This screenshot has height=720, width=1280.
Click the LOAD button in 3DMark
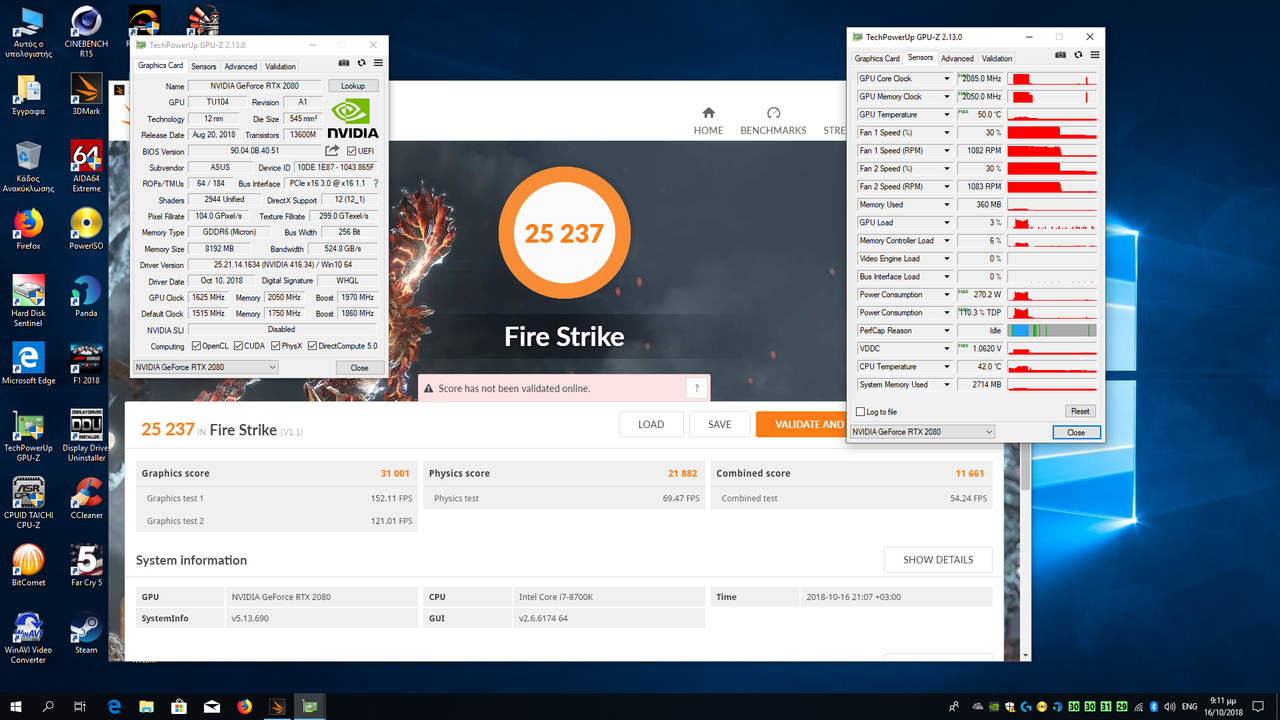[x=651, y=424]
